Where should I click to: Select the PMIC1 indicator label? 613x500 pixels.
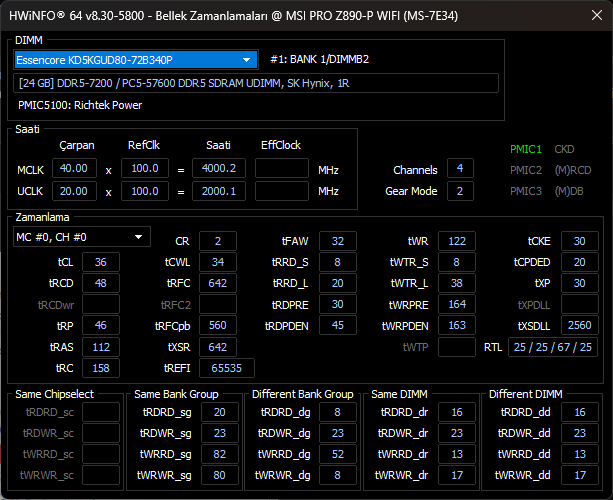click(525, 149)
